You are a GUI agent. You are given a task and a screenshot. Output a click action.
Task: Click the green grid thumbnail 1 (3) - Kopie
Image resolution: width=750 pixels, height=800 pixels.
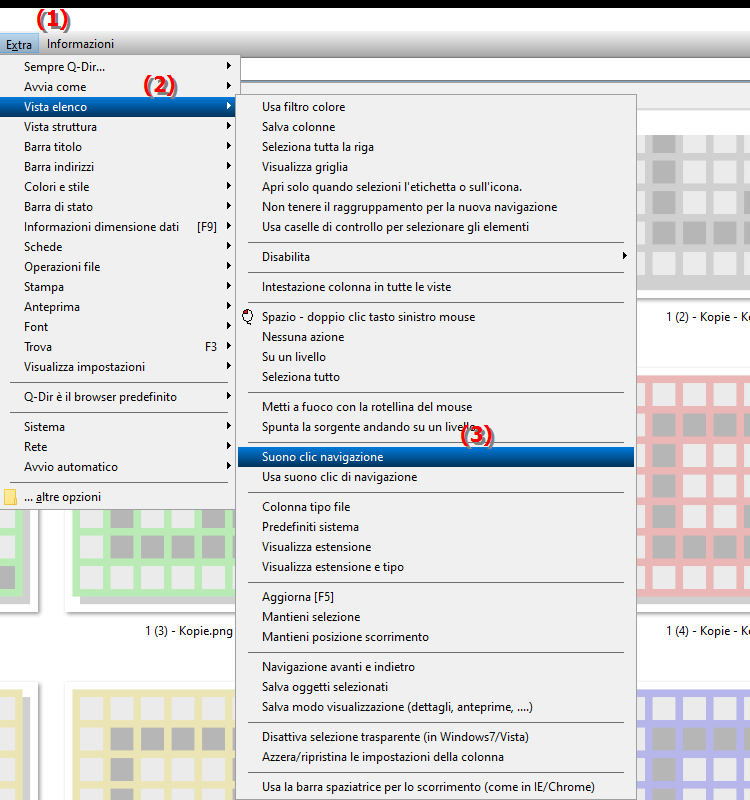[151, 560]
